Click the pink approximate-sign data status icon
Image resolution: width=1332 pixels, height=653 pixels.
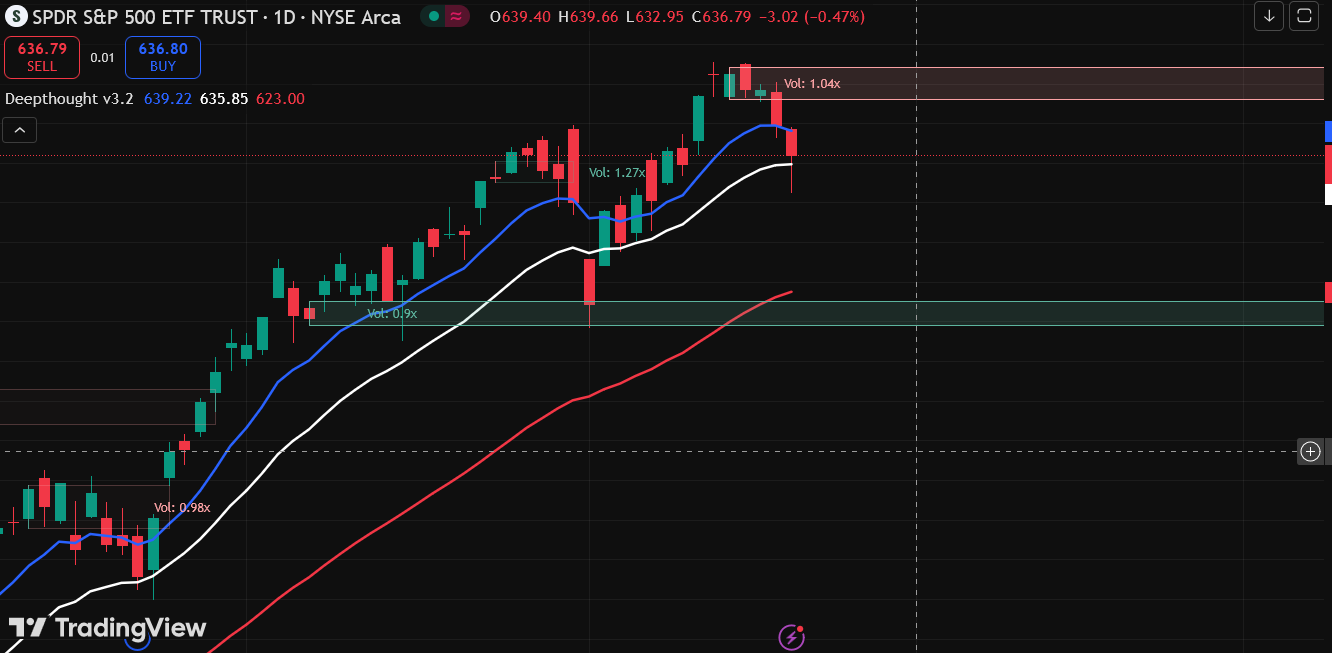[457, 17]
